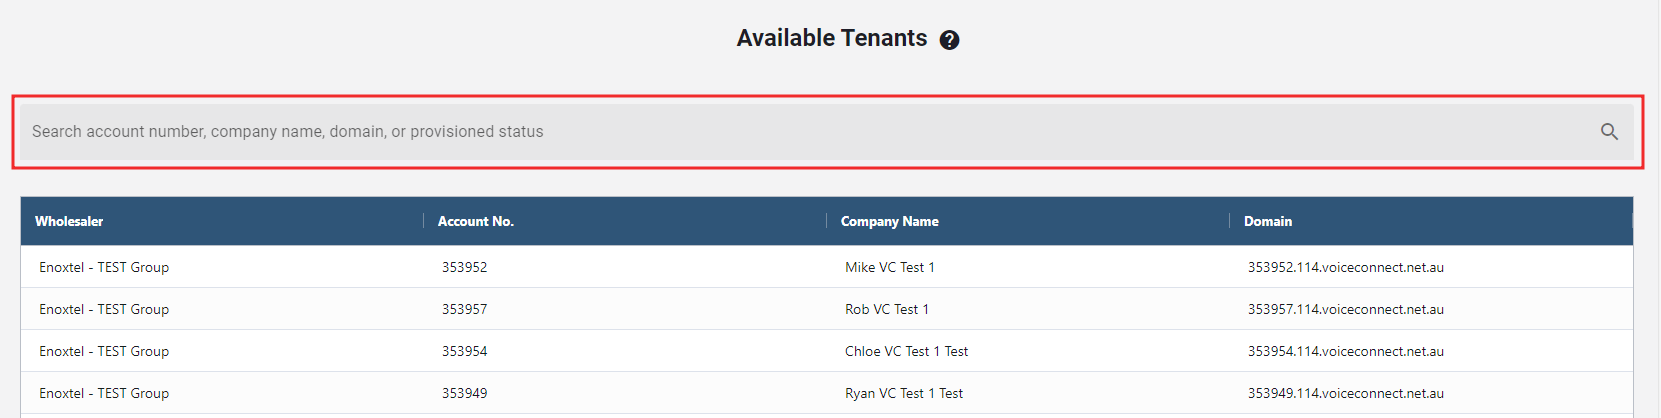Click domain 353957.114.voiceconnect.net.au
Viewport: 1661px width, 418px height.
coord(1345,309)
